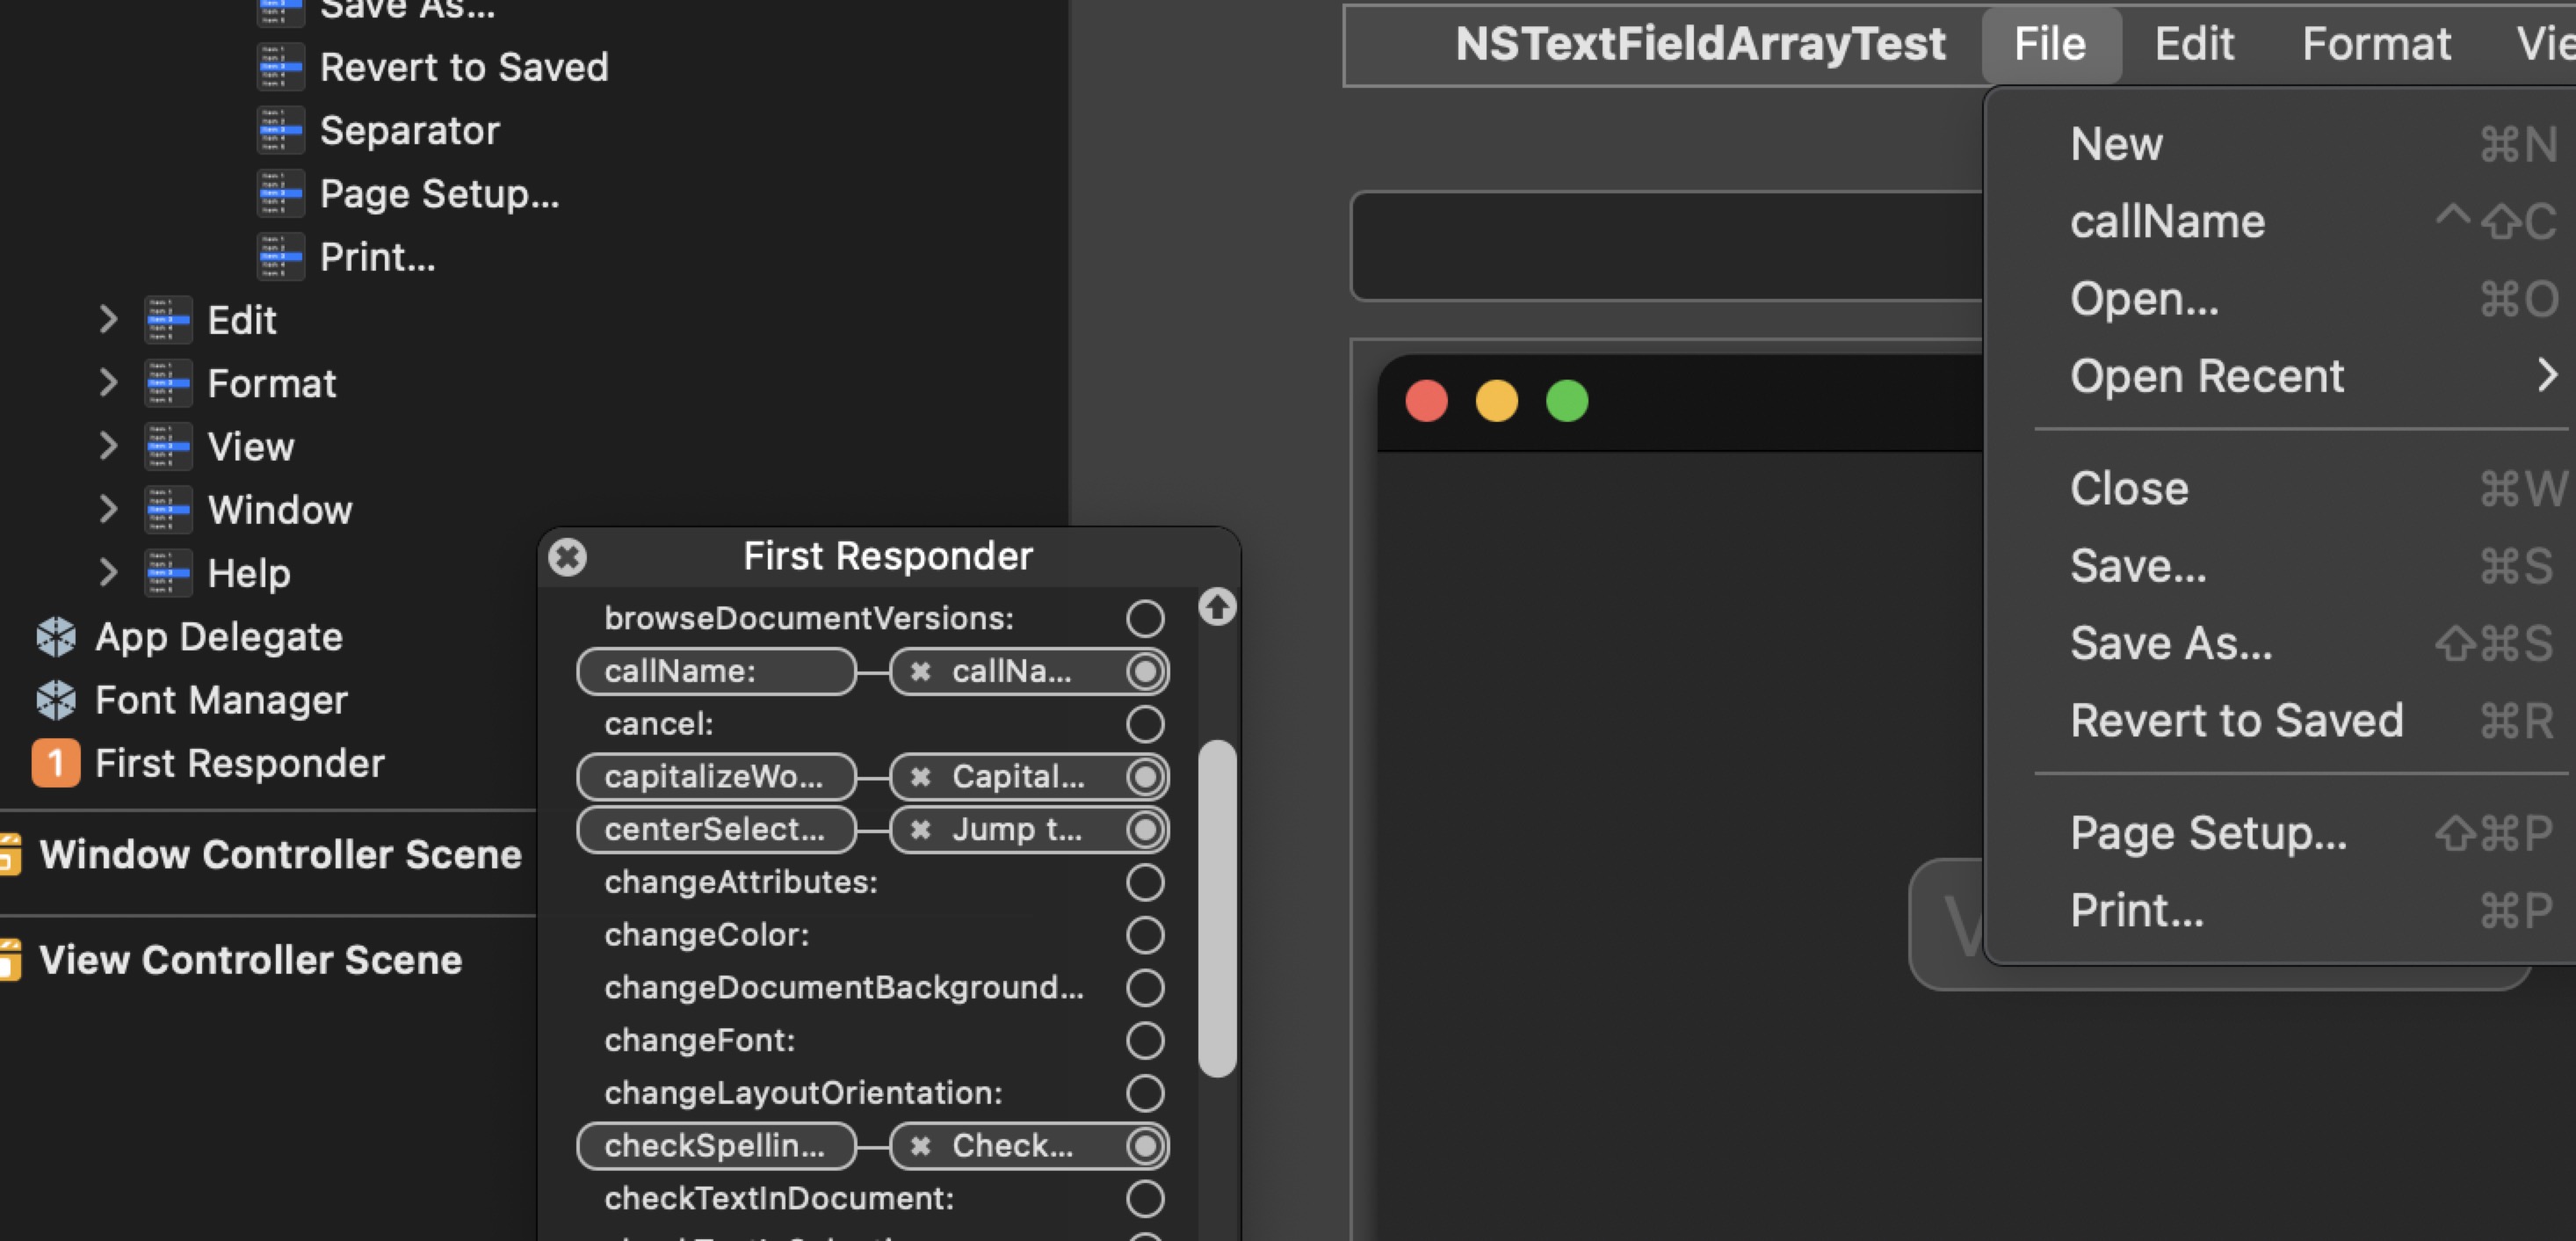The width and height of the screenshot is (2576, 1241).
Task: Click the cancel: connection circle
Action: click(x=1144, y=723)
